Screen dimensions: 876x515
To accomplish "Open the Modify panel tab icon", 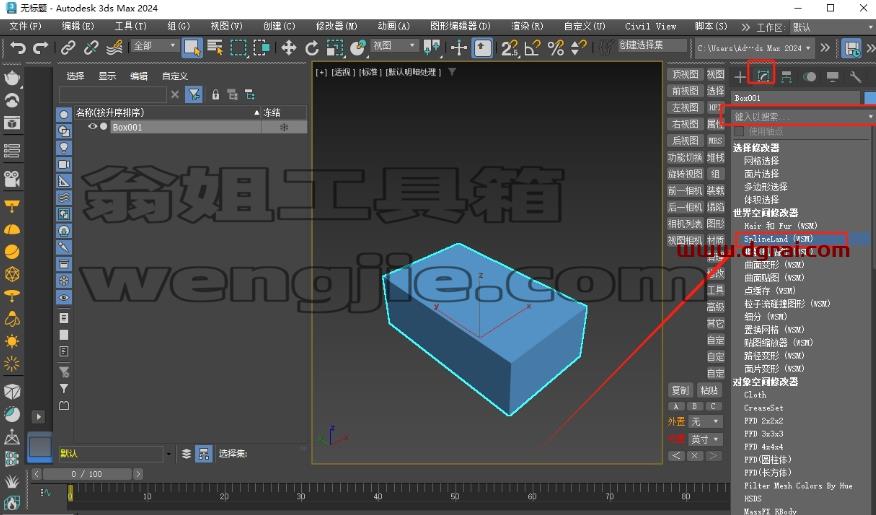I will (x=763, y=76).
